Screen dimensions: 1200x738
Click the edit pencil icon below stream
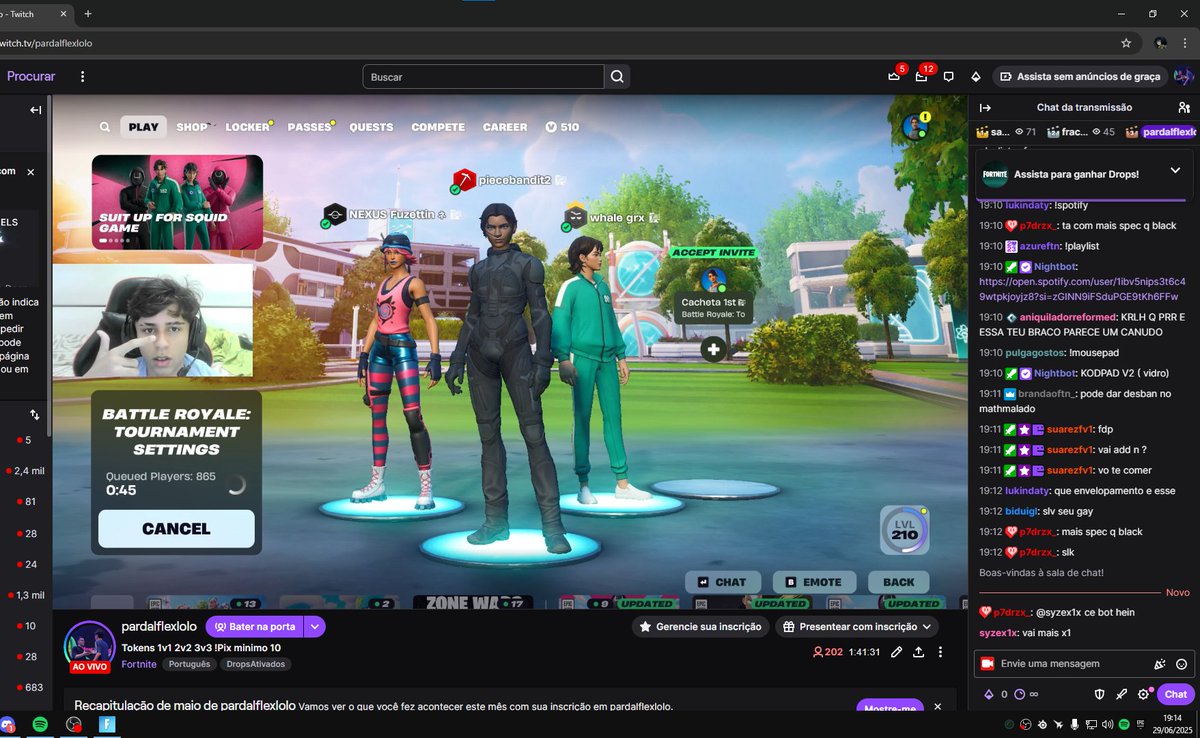click(896, 652)
